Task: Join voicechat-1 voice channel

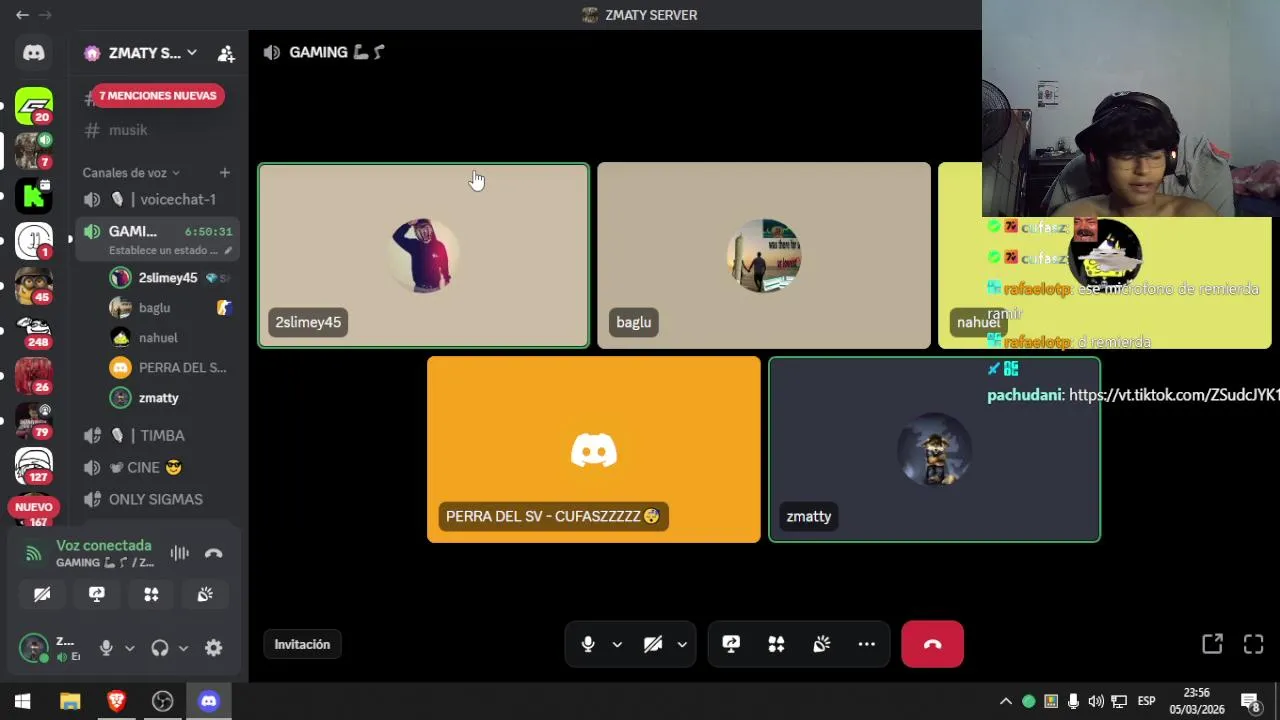Action: coord(158,199)
